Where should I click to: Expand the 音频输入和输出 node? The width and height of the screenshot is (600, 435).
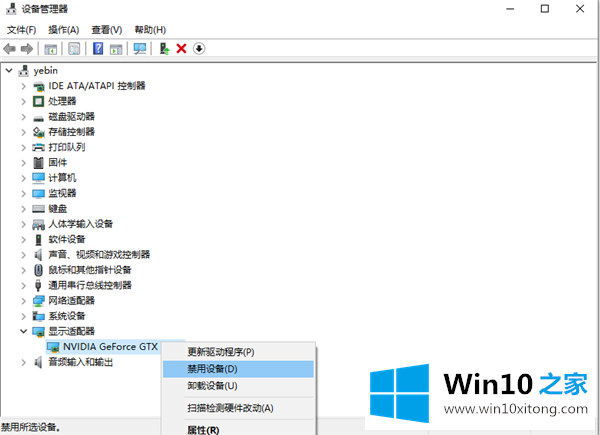click(x=24, y=362)
